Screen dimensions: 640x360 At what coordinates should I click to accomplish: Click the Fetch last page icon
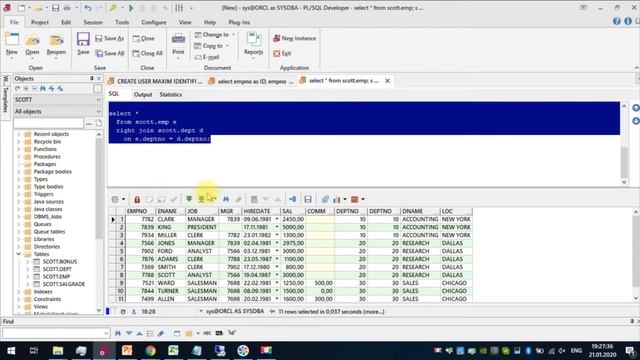point(201,199)
